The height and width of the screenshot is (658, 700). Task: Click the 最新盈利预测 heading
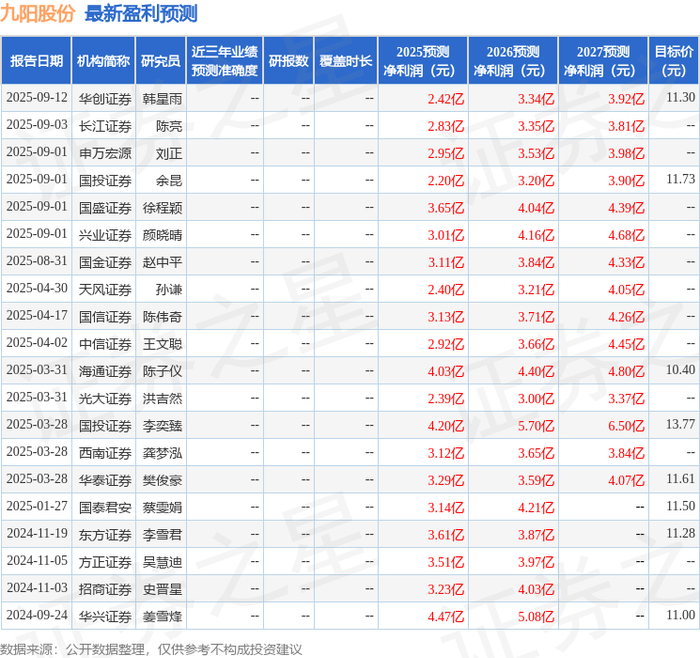(x=141, y=14)
